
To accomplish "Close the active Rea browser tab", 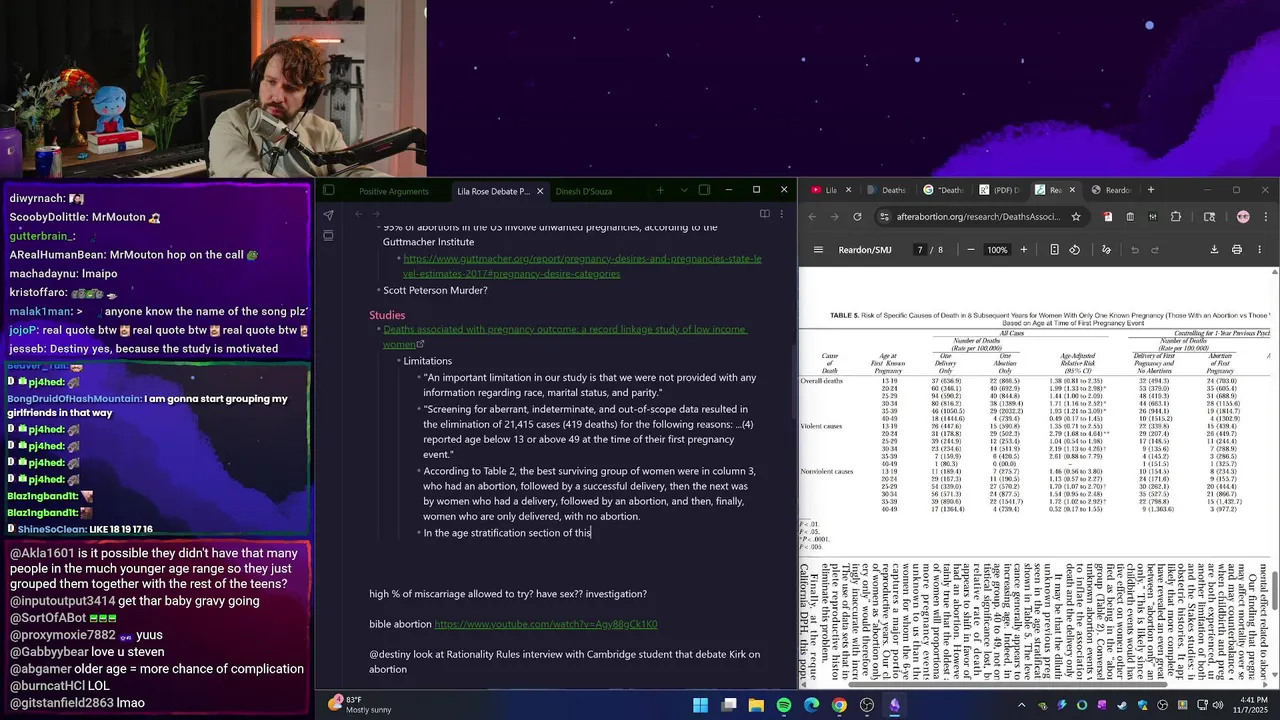I will (x=1072, y=190).
